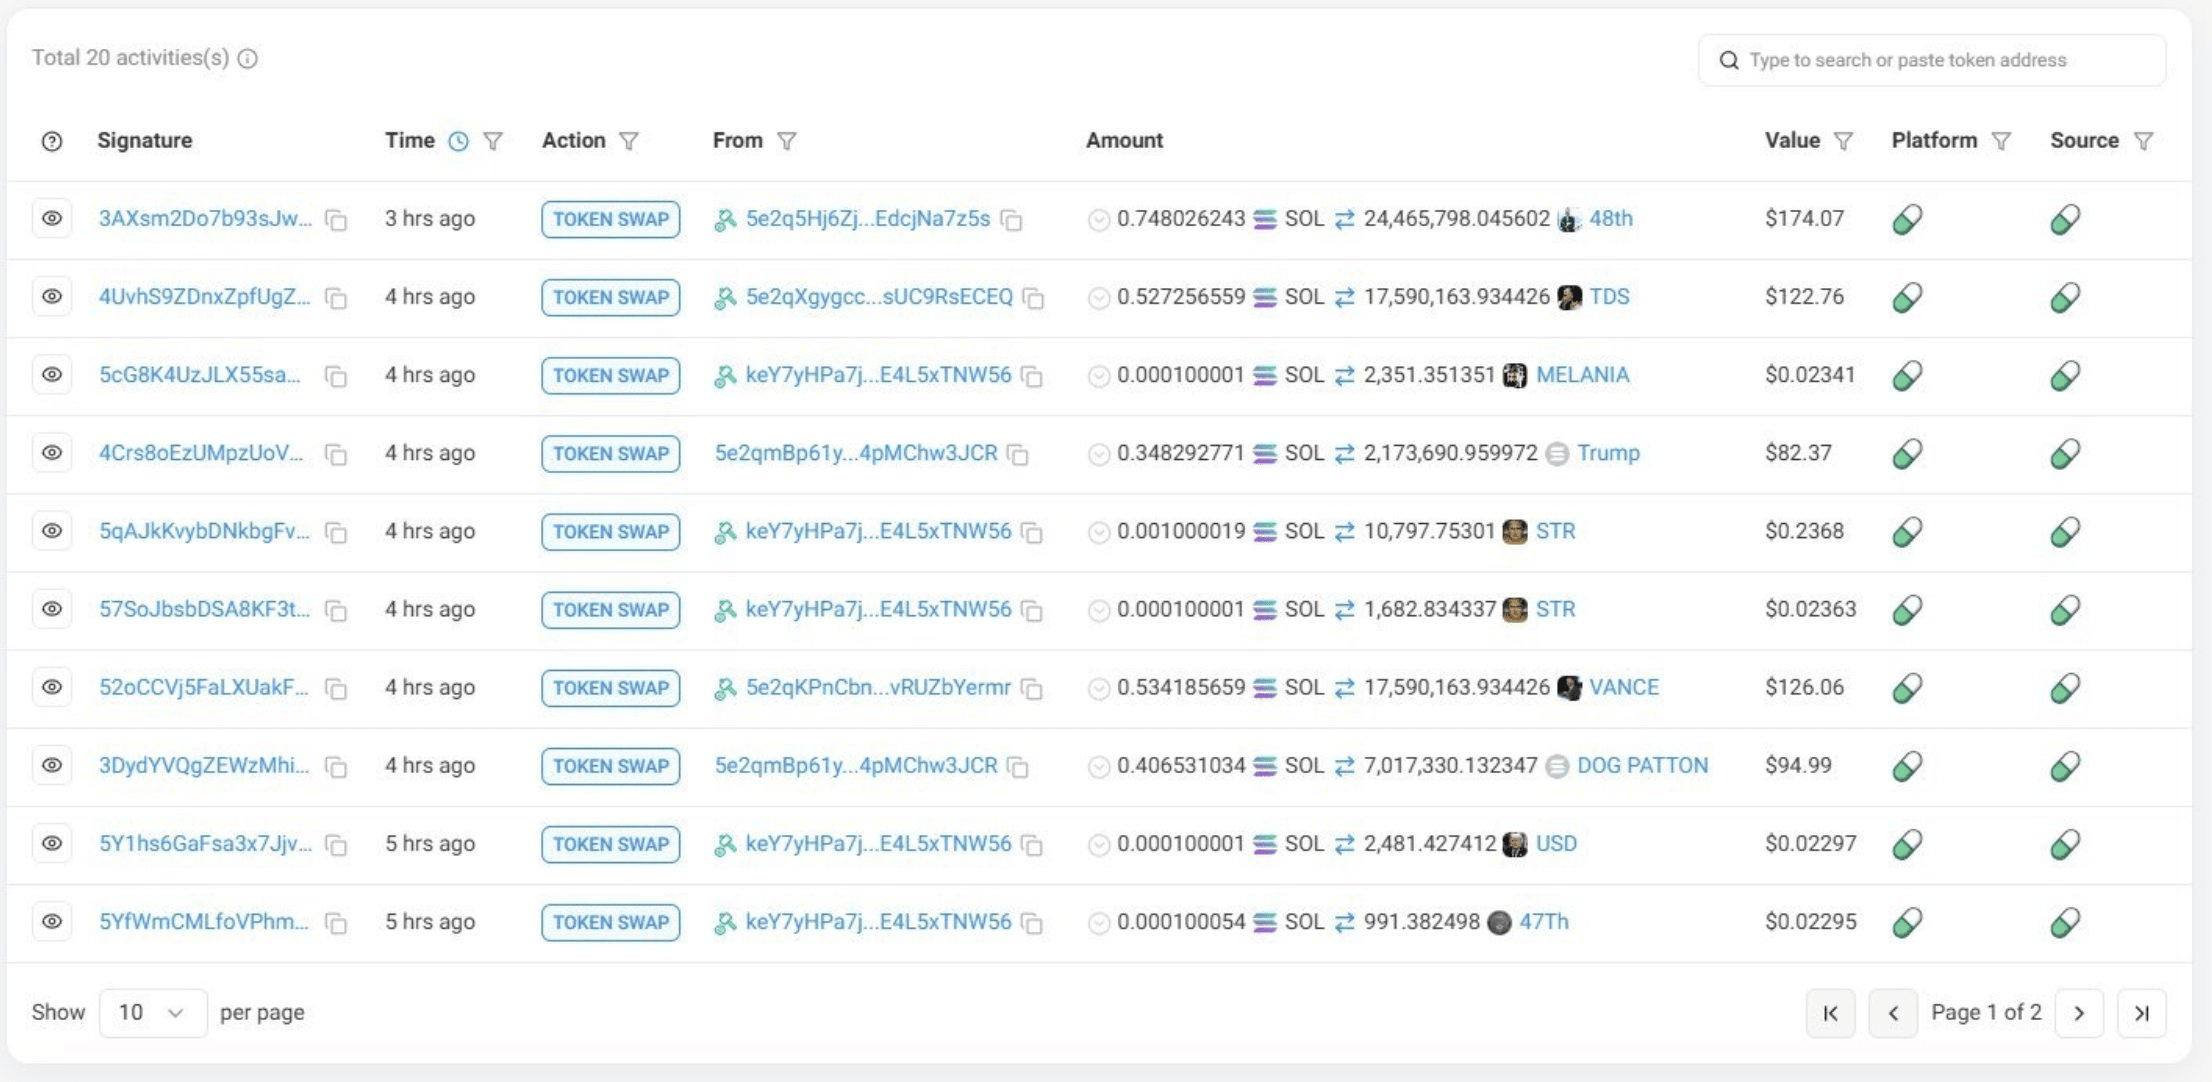2212x1082 pixels.
Task: Toggle eye icon for 5YfWmCMLfoVPhm row
Action: 52,922
